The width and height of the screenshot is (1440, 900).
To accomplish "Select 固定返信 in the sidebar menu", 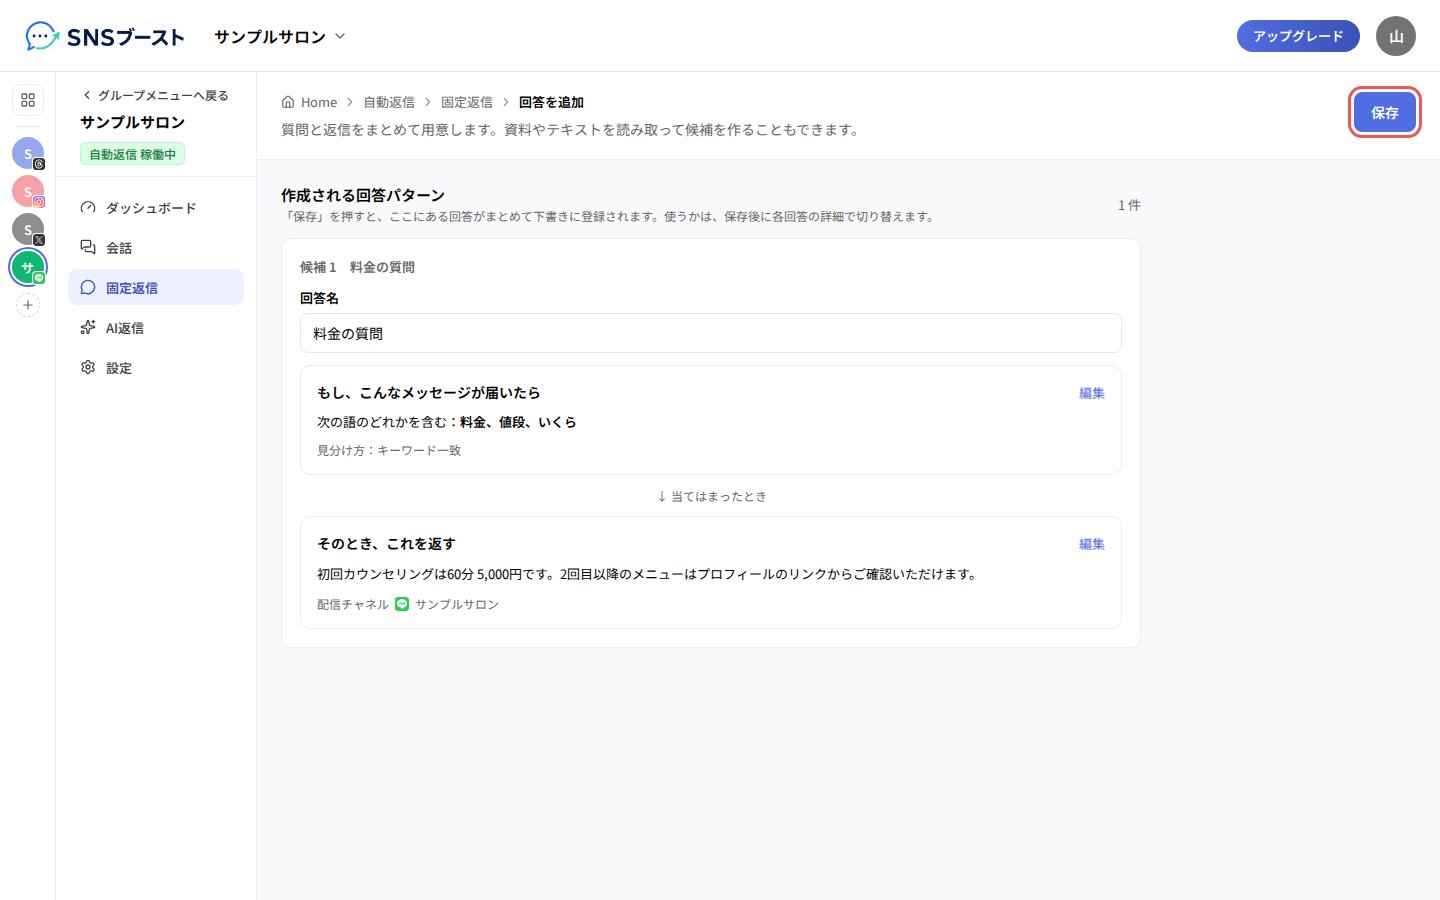I will (x=156, y=287).
